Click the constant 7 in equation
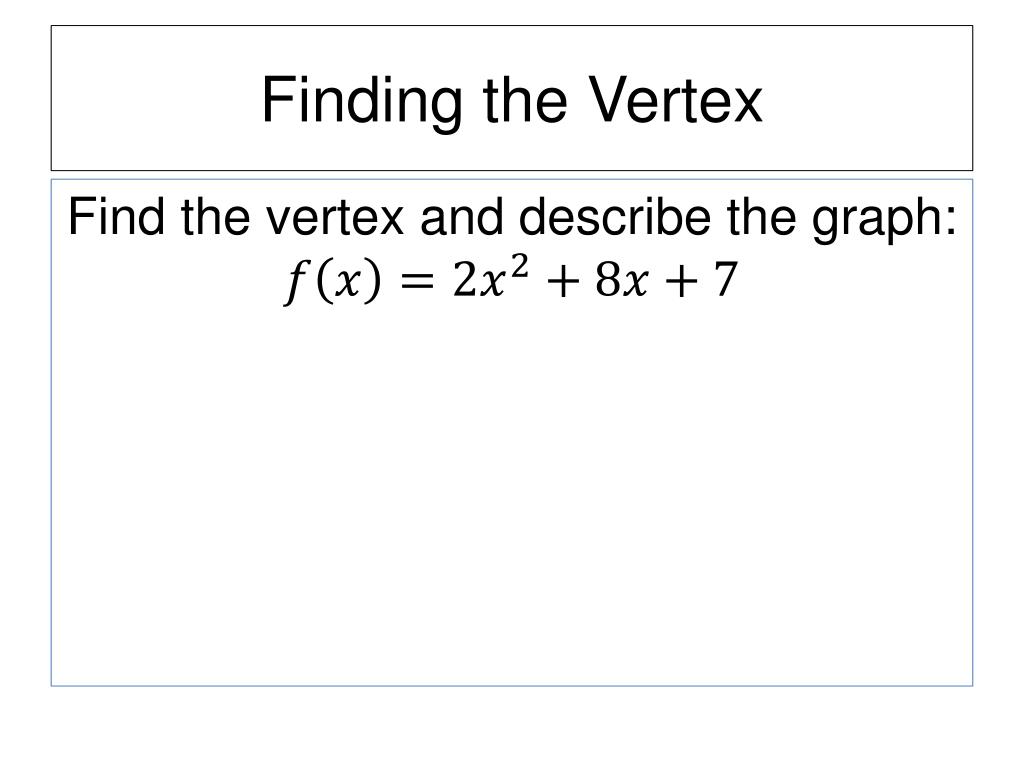The height and width of the screenshot is (768, 1024). click(x=725, y=280)
